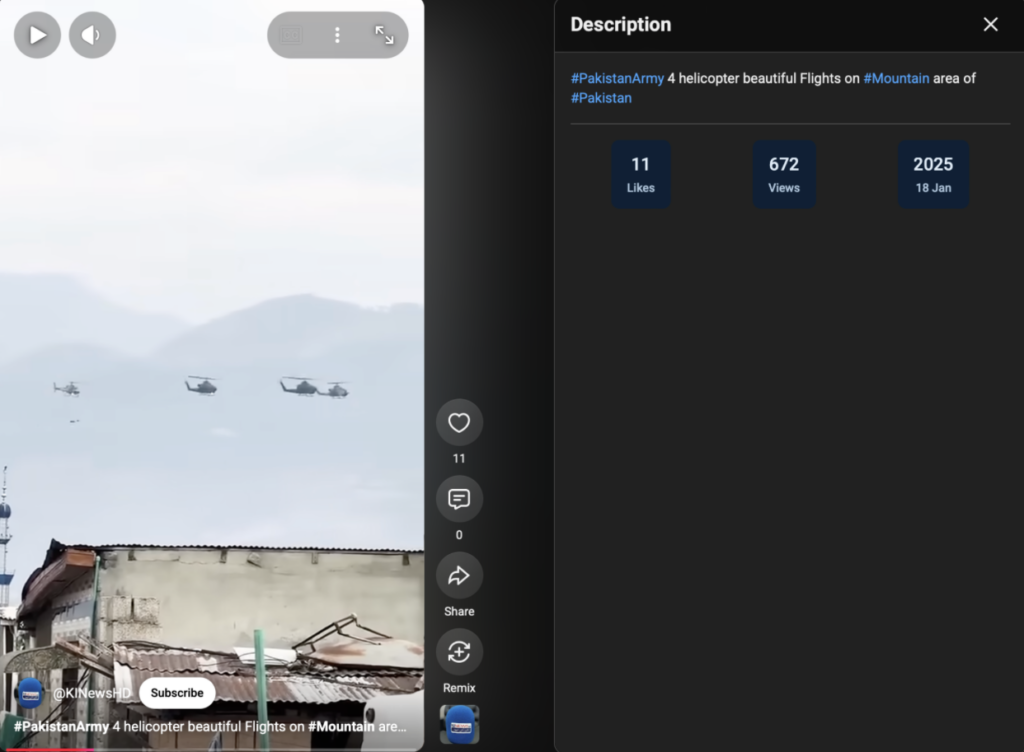Open the @KINewsHD channel name
This screenshot has width=1024, height=752.
coord(91,693)
